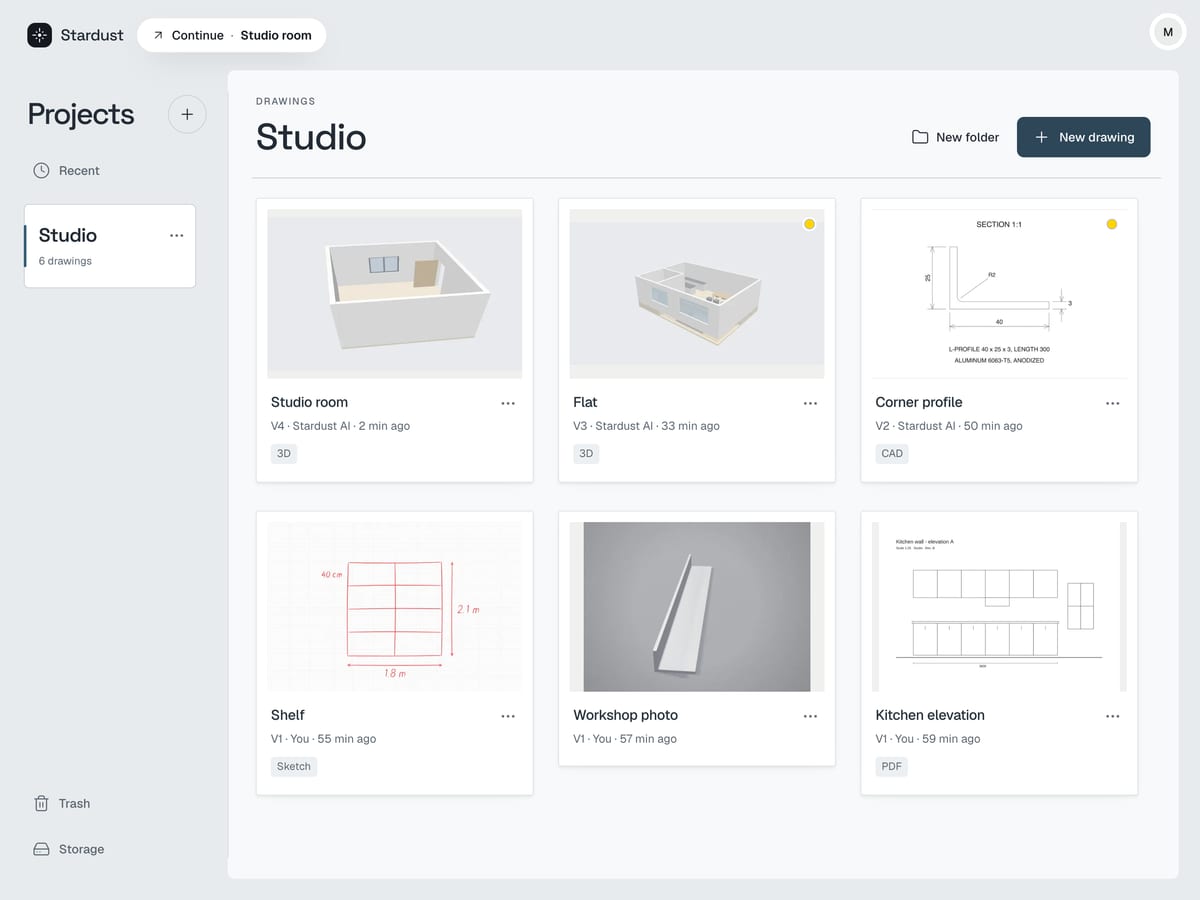The image size is (1200, 900).
Task: Open the Corner profile section thumbnail
Action: coord(999,293)
